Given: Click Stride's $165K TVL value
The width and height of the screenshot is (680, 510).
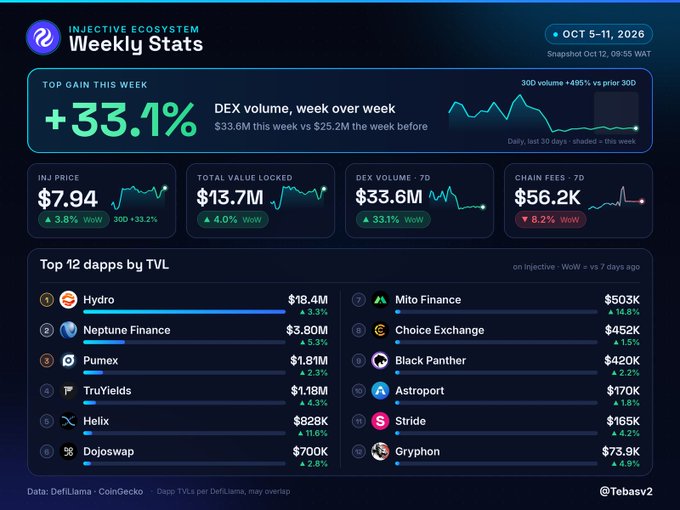Looking at the screenshot, I should [623, 421].
